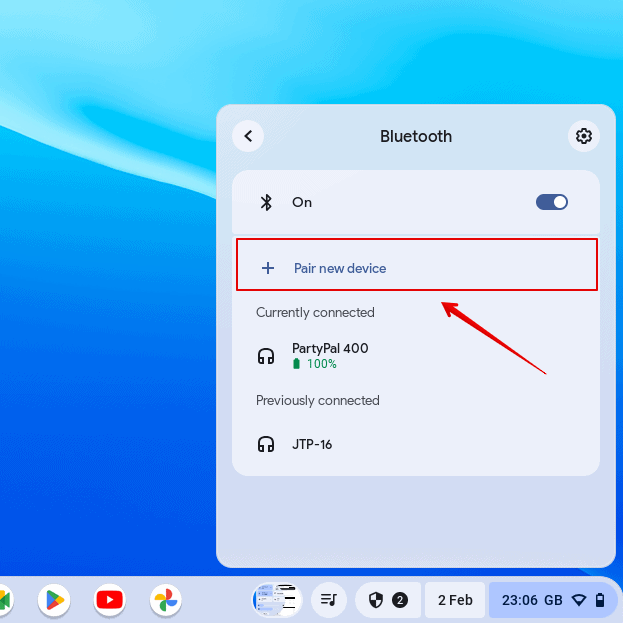Open Google Photos from the shelf

coord(166,600)
